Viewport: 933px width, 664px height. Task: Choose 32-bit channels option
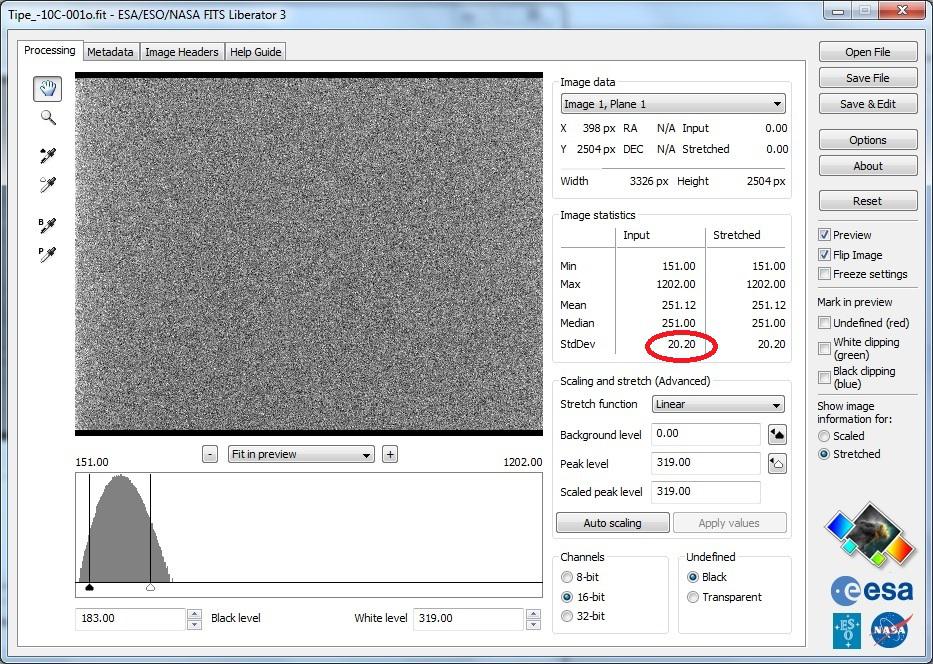[567, 616]
